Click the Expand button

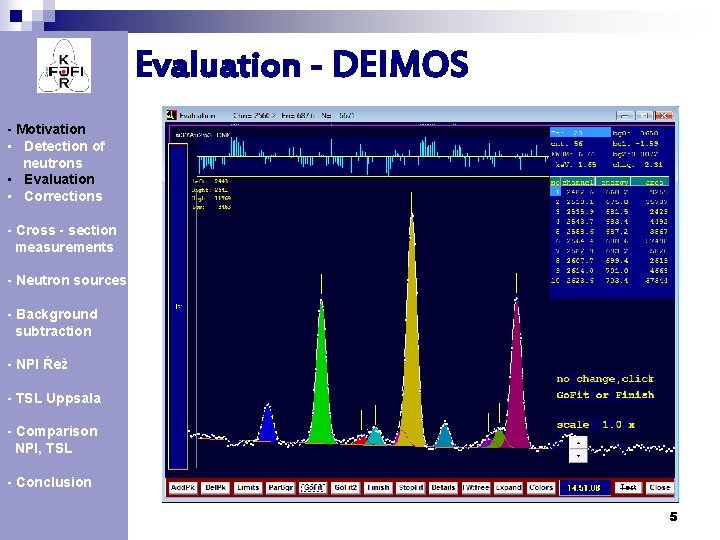[508, 488]
